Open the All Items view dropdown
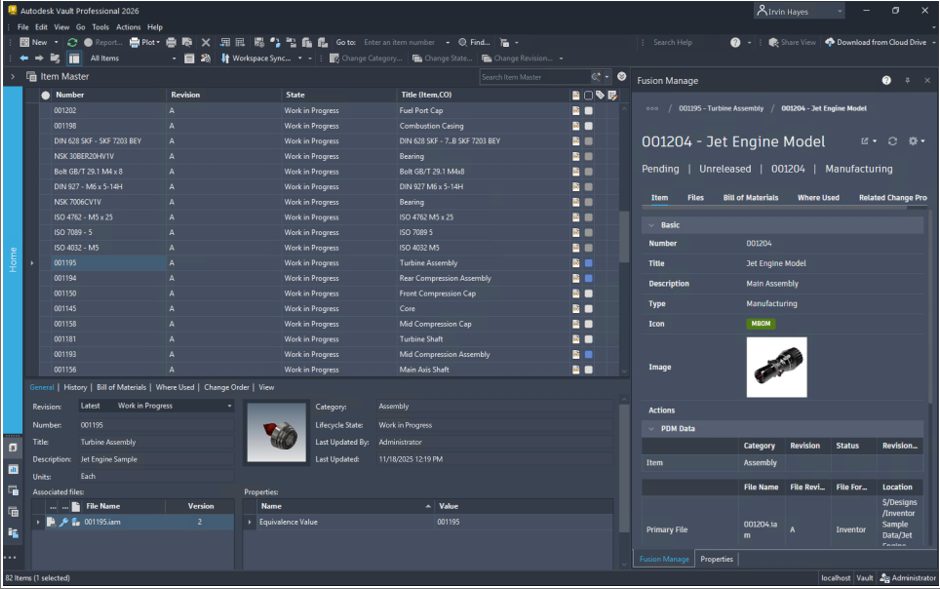This screenshot has height=589, width=940. coord(174,57)
